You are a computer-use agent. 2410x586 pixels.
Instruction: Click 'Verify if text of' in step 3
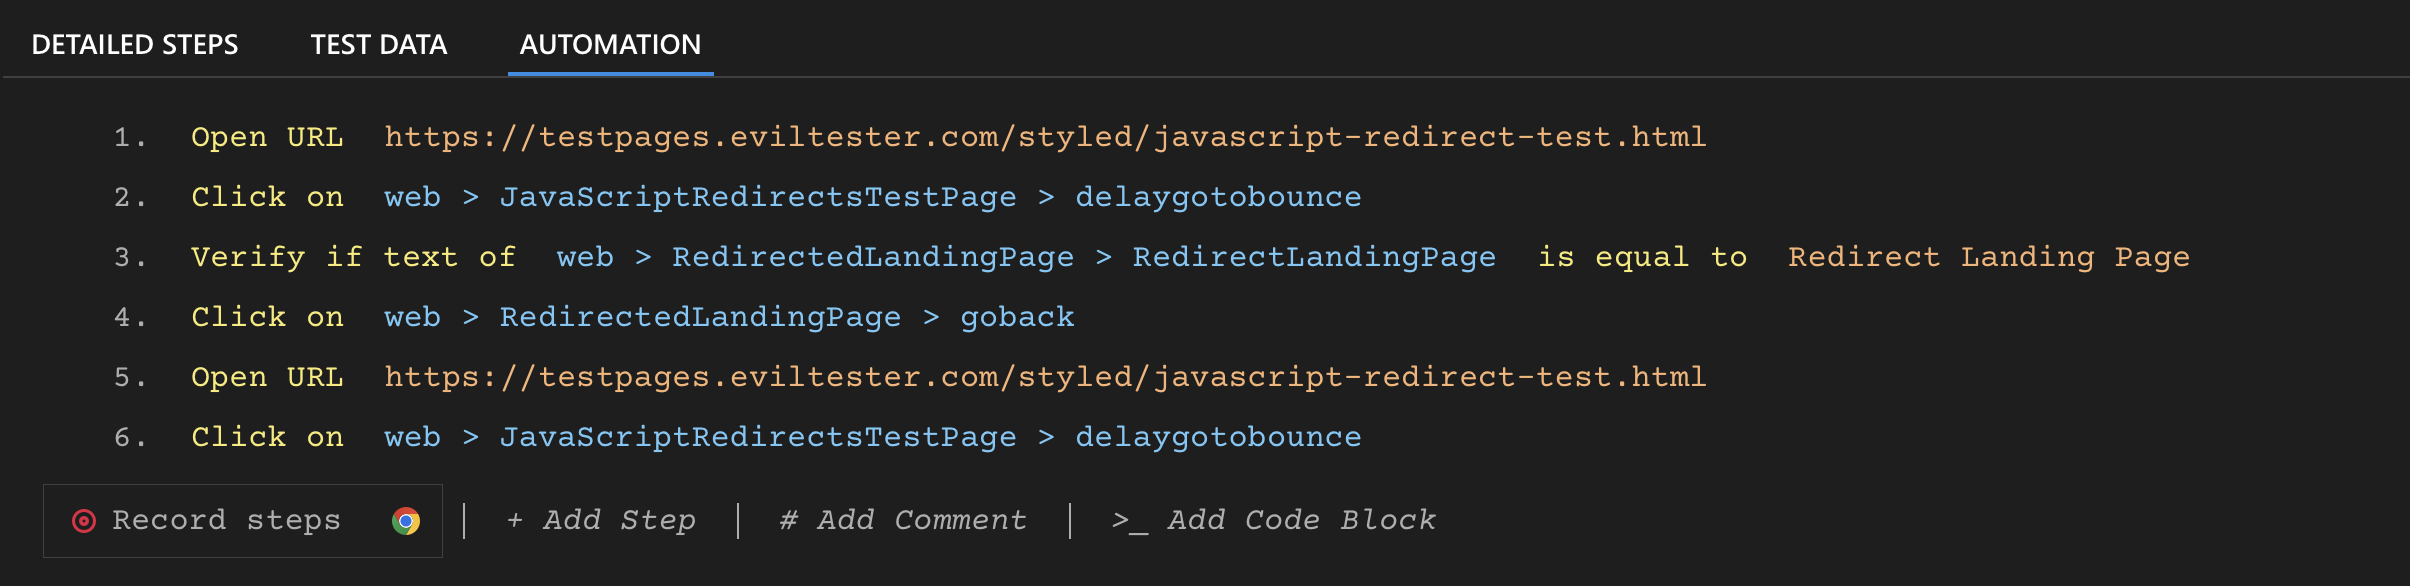[353, 257]
